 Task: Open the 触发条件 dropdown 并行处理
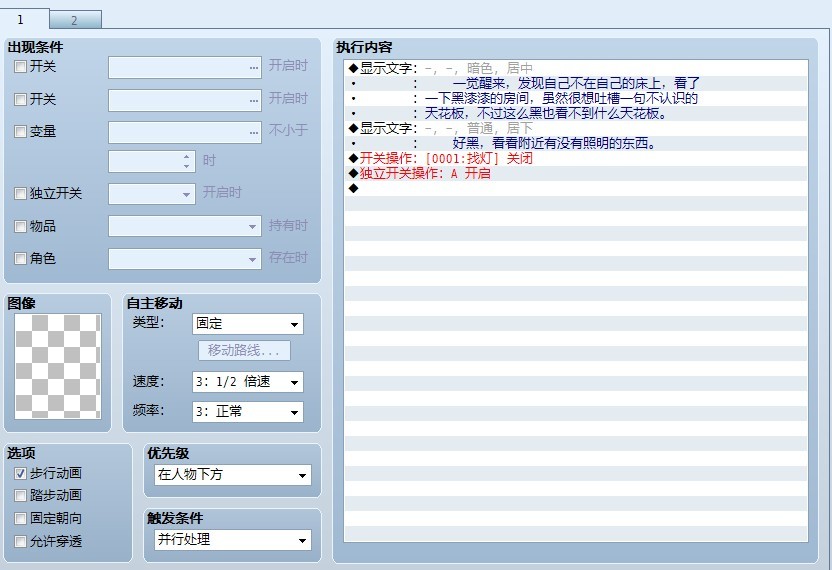click(232, 540)
